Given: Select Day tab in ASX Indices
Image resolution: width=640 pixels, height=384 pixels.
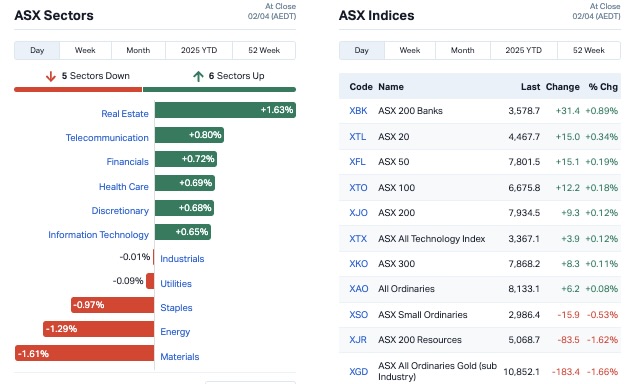Looking at the screenshot, I should [362, 51].
